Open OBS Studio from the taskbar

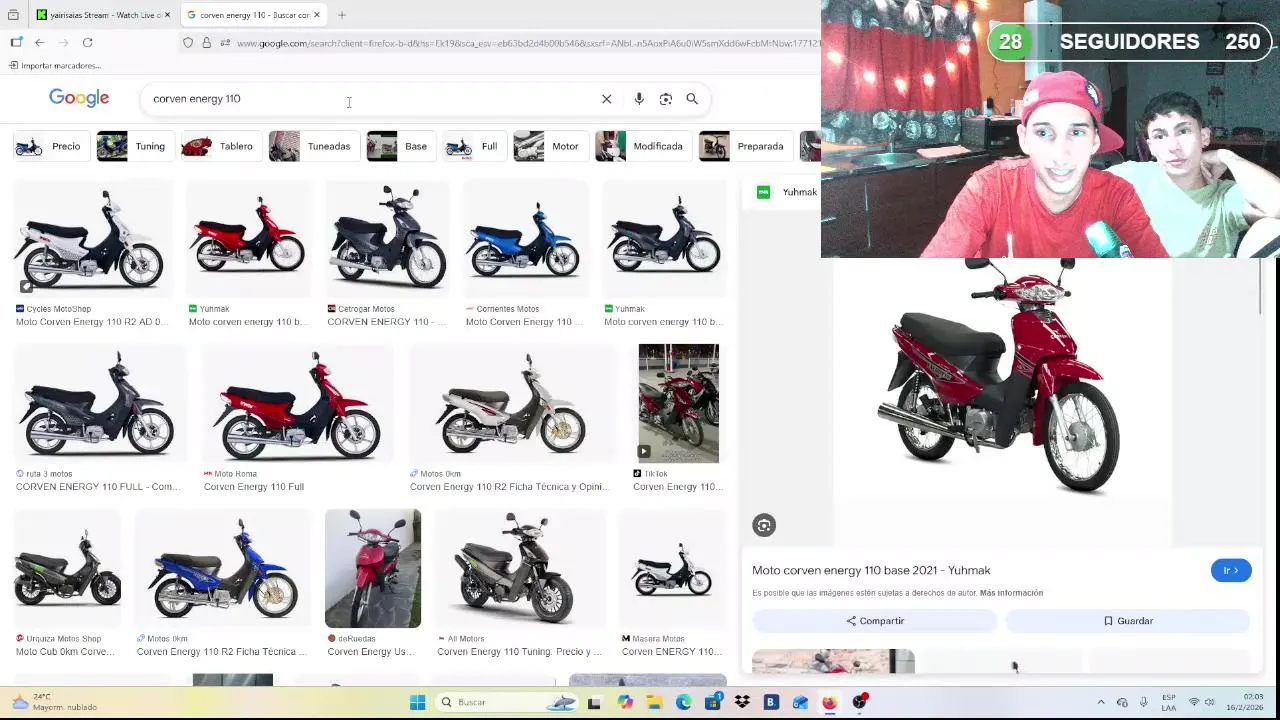click(859, 702)
